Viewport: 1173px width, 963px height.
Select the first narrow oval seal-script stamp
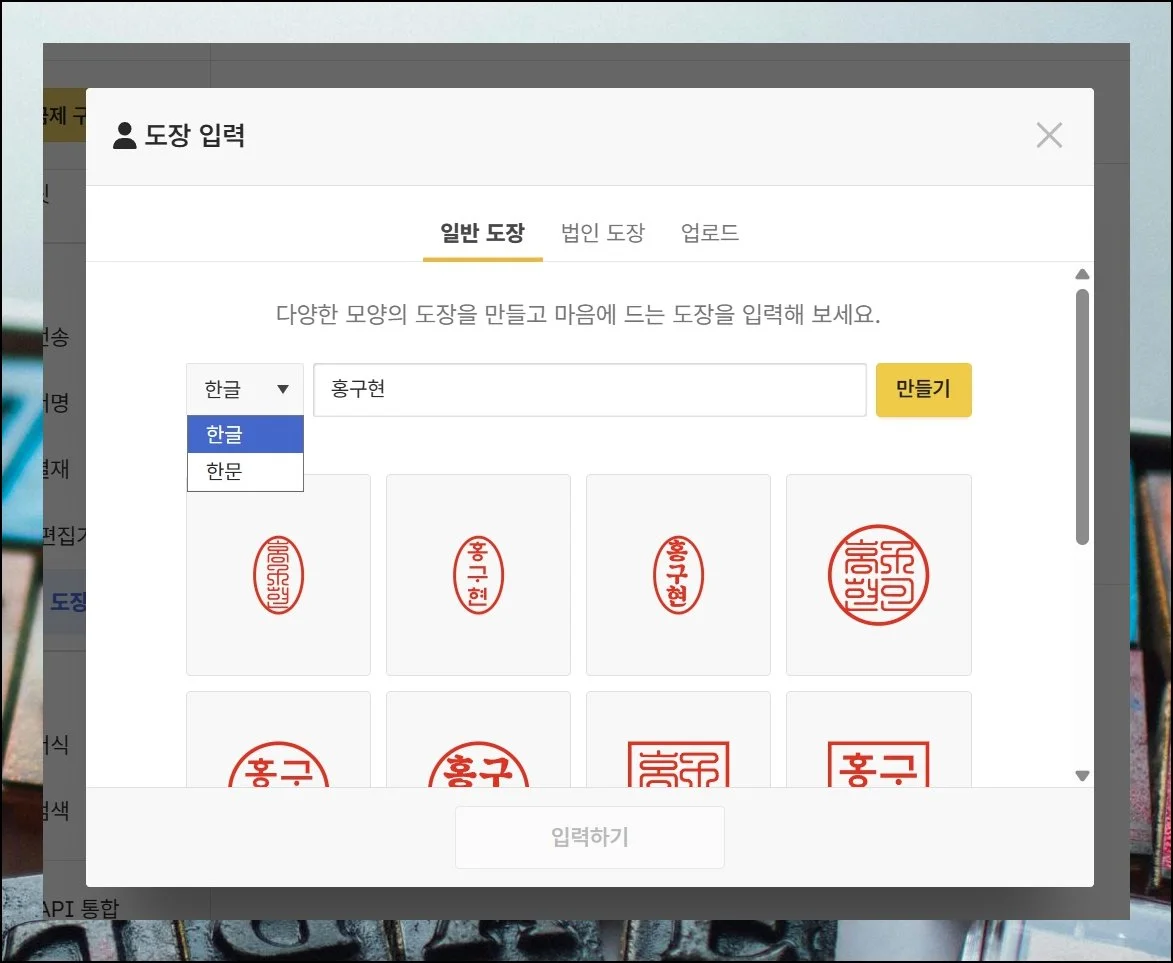(x=278, y=575)
